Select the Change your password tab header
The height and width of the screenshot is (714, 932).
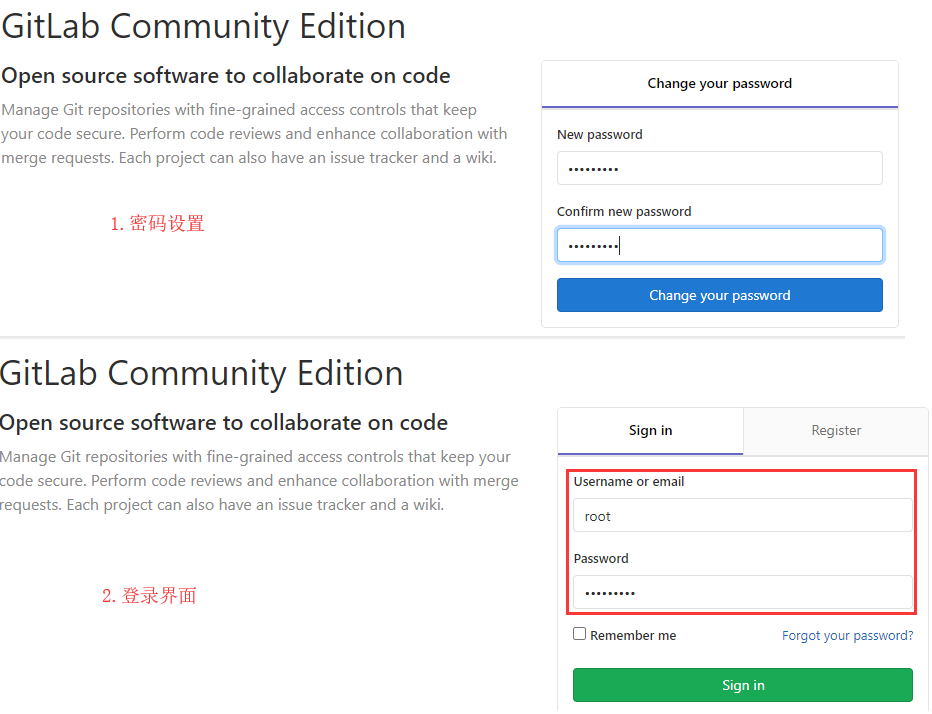pyautogui.click(x=719, y=84)
